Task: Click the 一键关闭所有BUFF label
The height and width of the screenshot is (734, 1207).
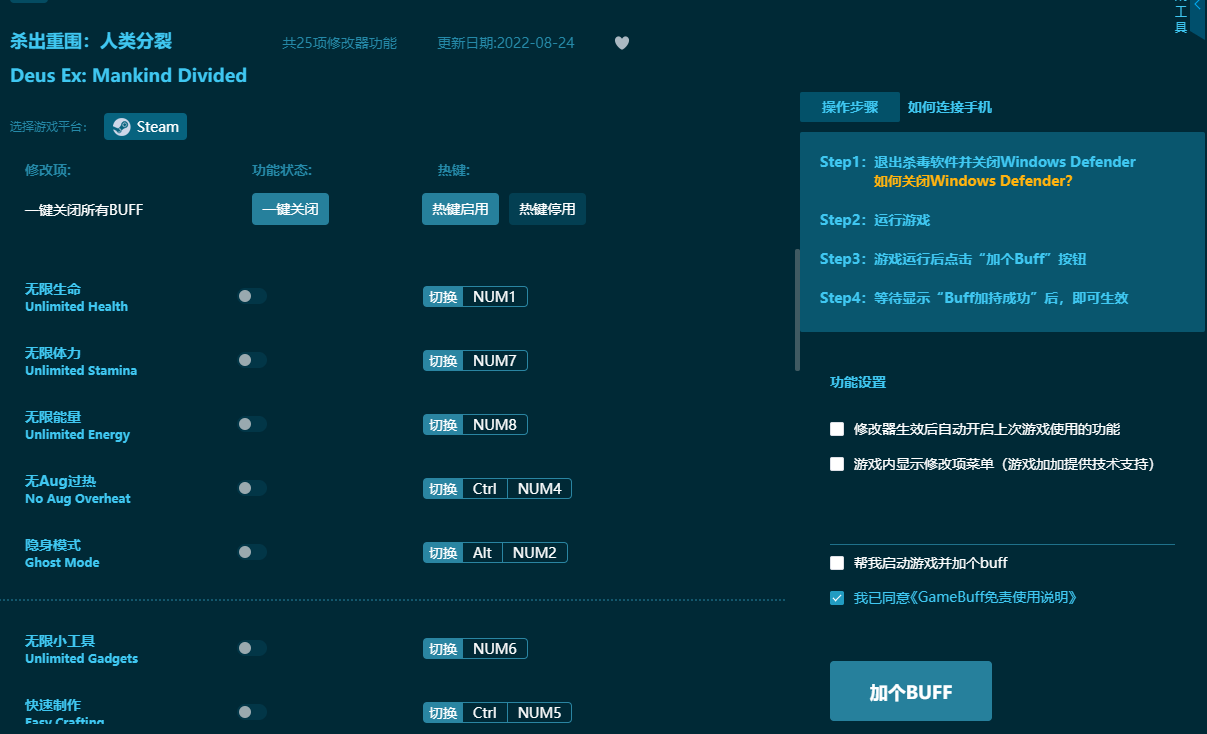Action: 84,210
